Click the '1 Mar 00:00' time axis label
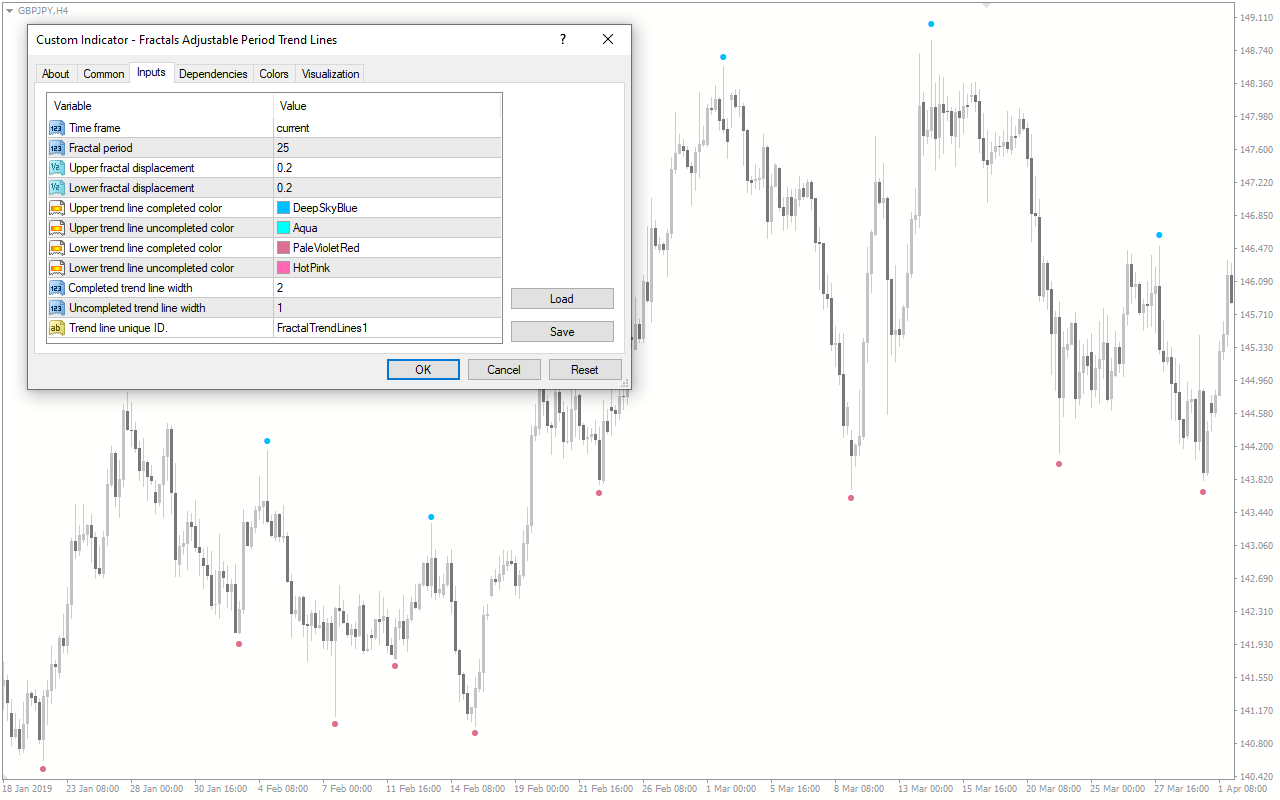Screen dimensions: 1280x800 [x=732, y=789]
